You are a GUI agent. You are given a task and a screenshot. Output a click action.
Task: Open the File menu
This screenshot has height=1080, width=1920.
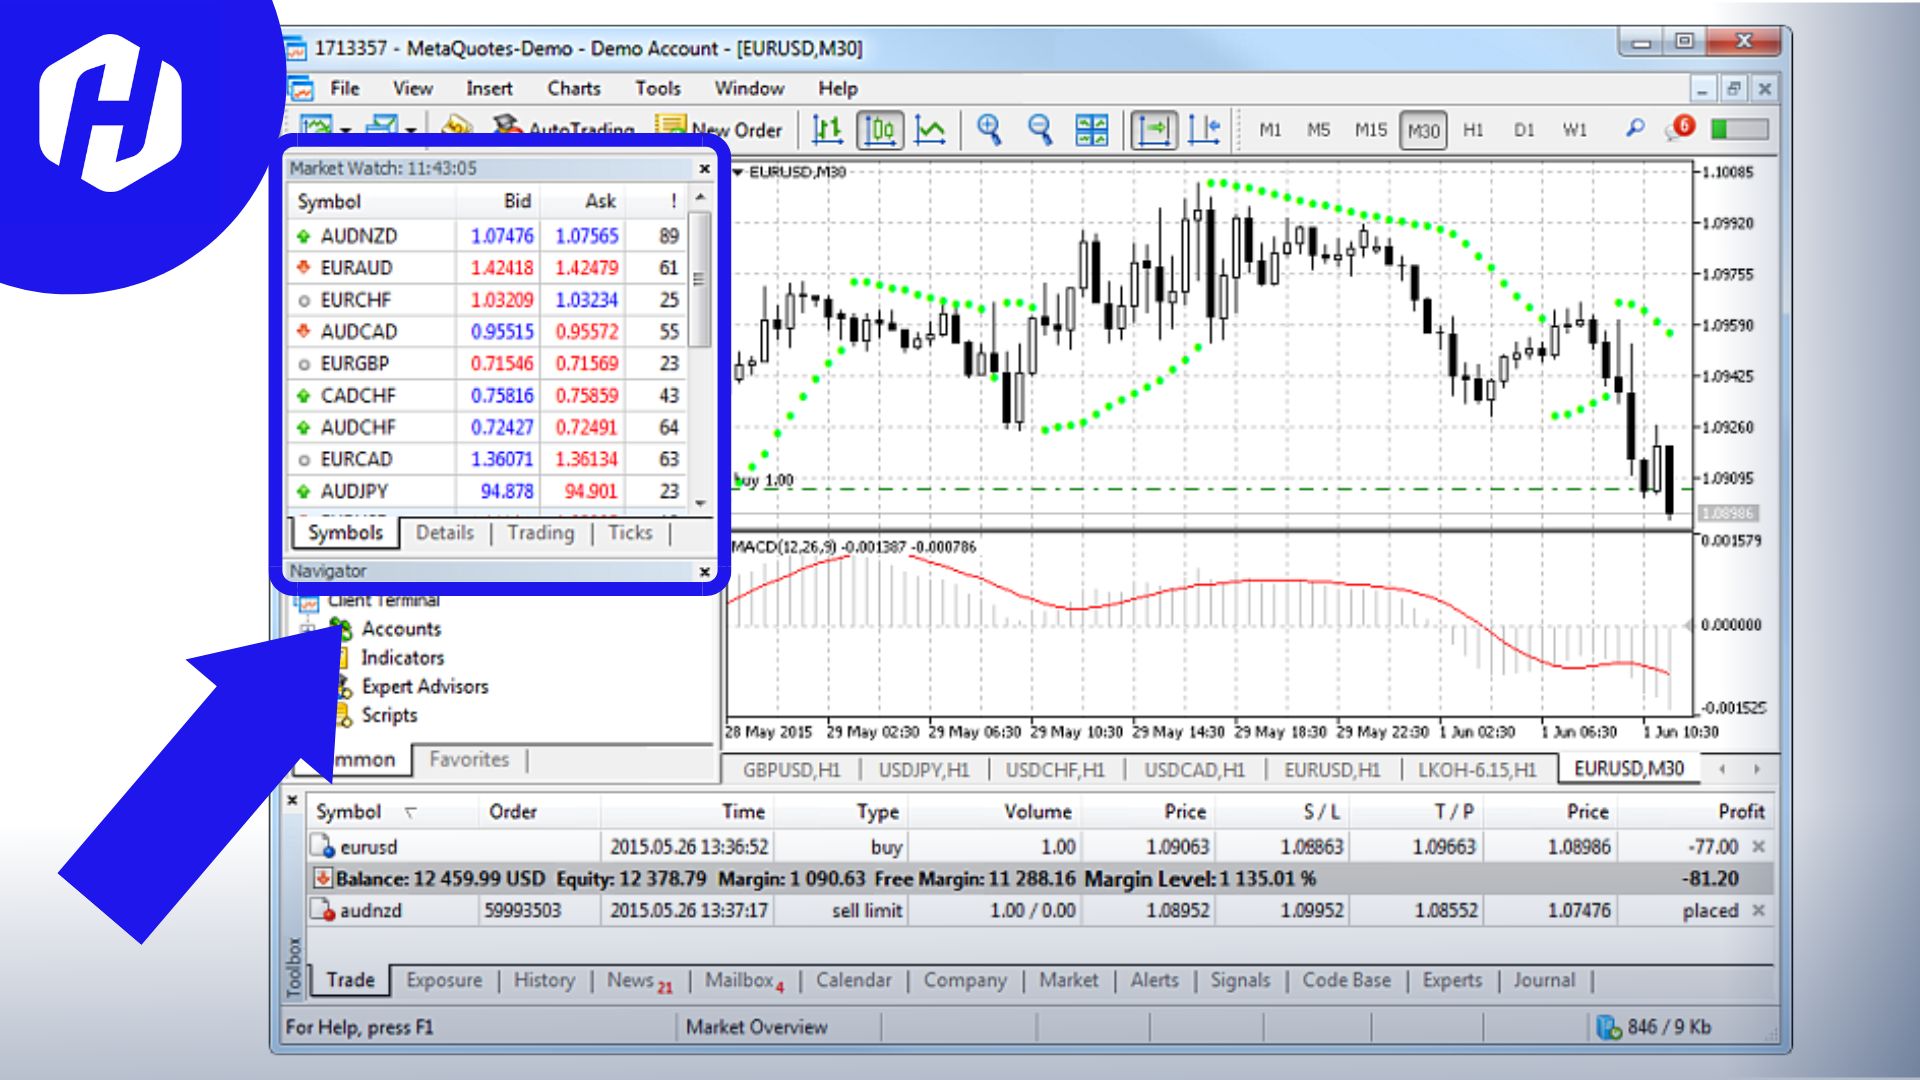pyautogui.click(x=345, y=88)
